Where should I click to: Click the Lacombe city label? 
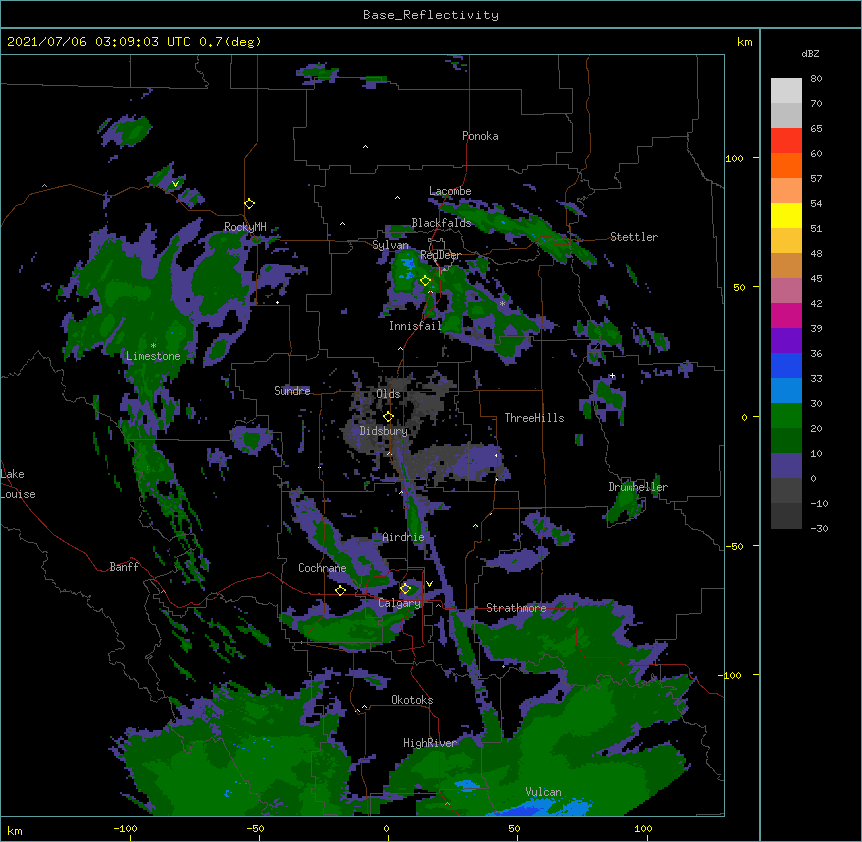(450, 191)
